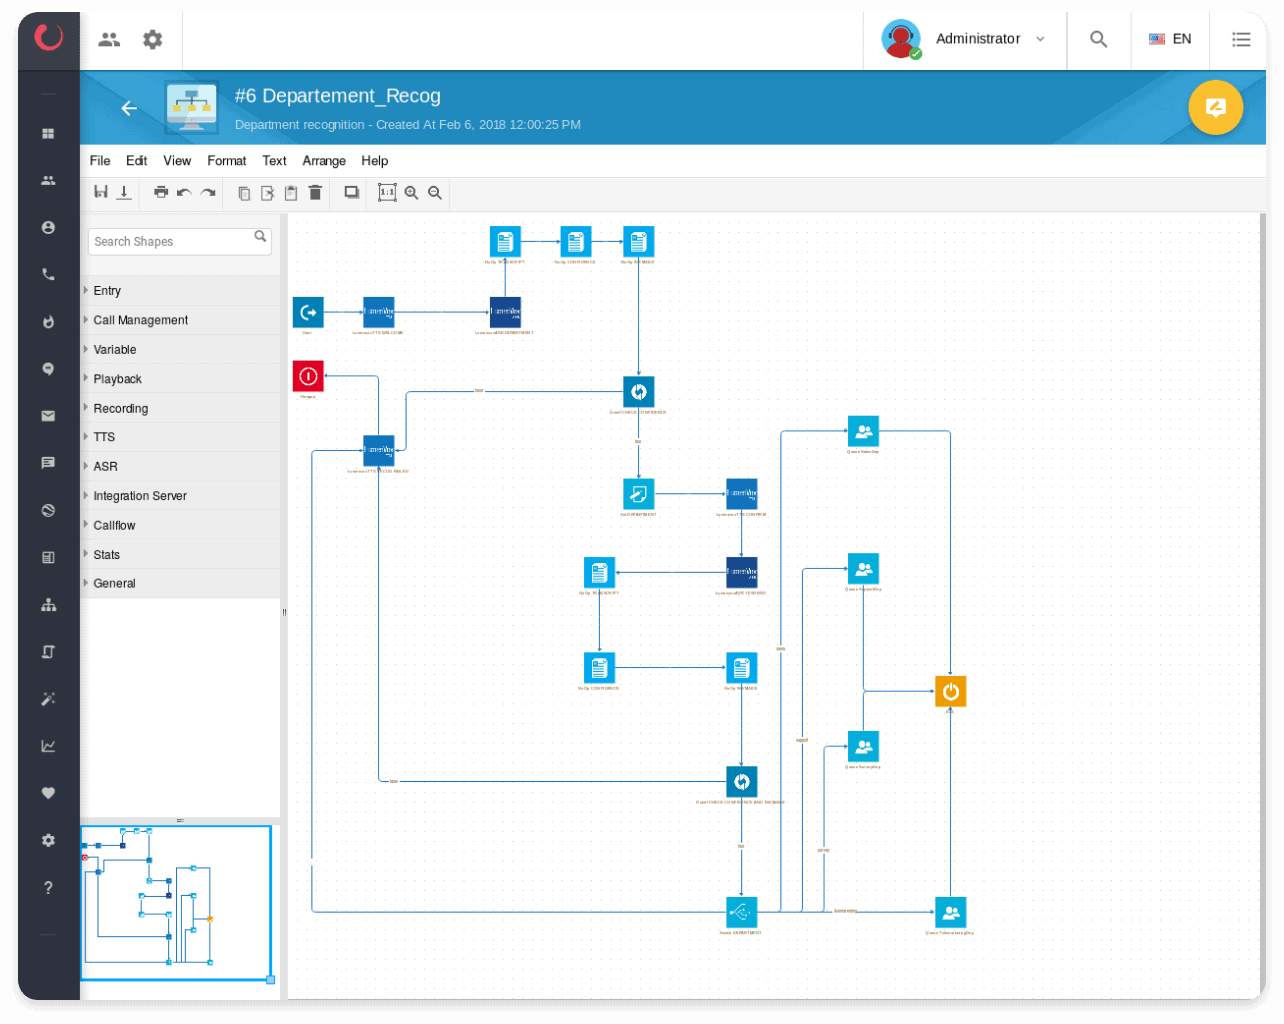Expand the Call Management shapes category
Image resolution: width=1284 pixels, height=1024 pixels.
(140, 320)
